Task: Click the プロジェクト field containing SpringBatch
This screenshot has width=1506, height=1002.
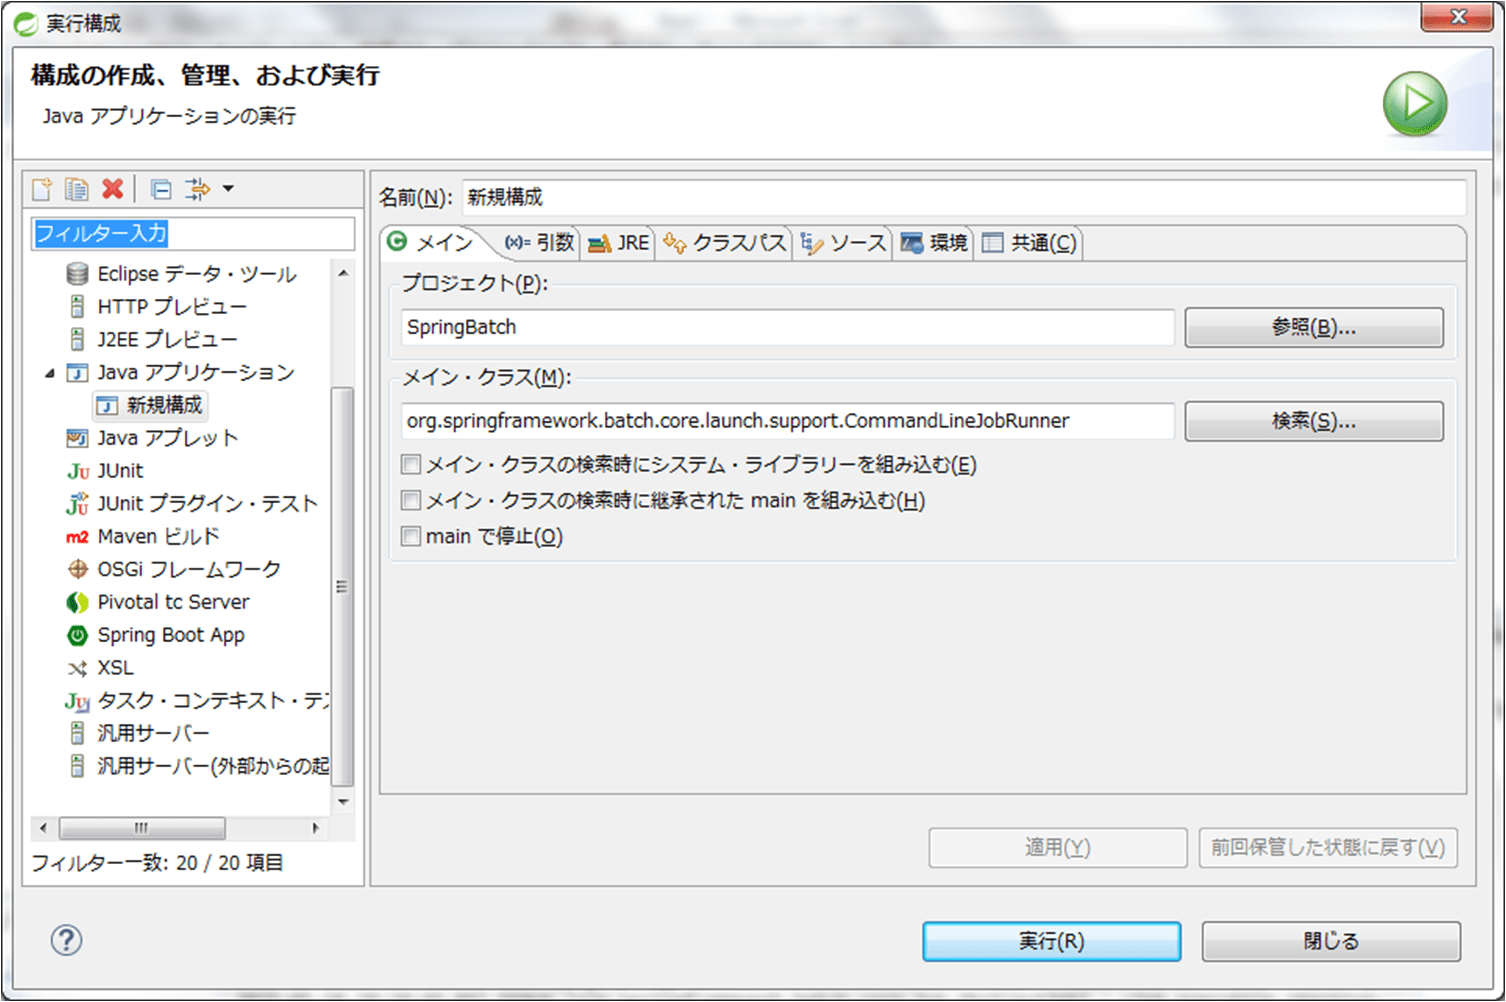Action: click(788, 327)
